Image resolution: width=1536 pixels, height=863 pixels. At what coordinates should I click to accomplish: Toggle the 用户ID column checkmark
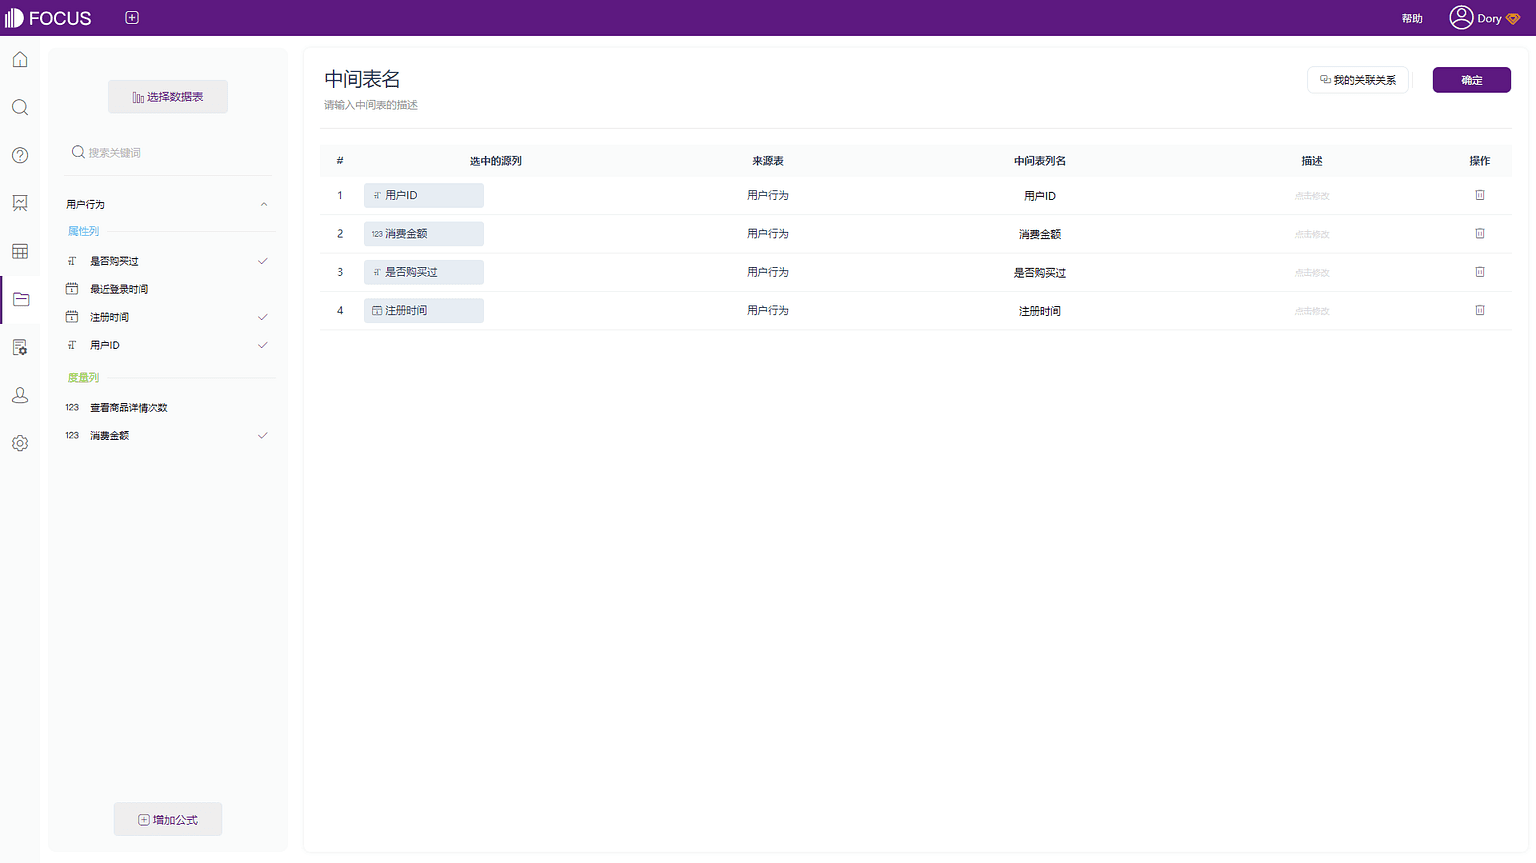(x=263, y=345)
